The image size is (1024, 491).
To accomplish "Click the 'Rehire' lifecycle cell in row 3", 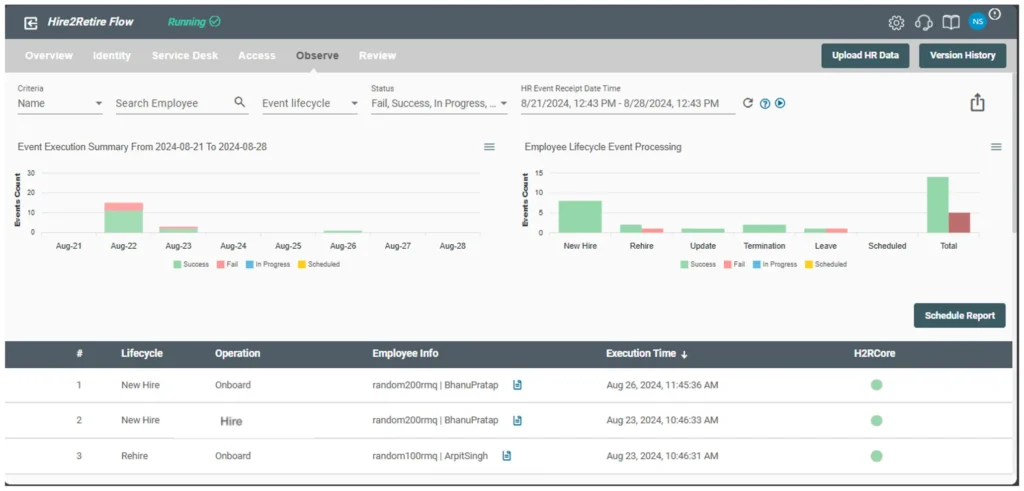I will pos(135,456).
